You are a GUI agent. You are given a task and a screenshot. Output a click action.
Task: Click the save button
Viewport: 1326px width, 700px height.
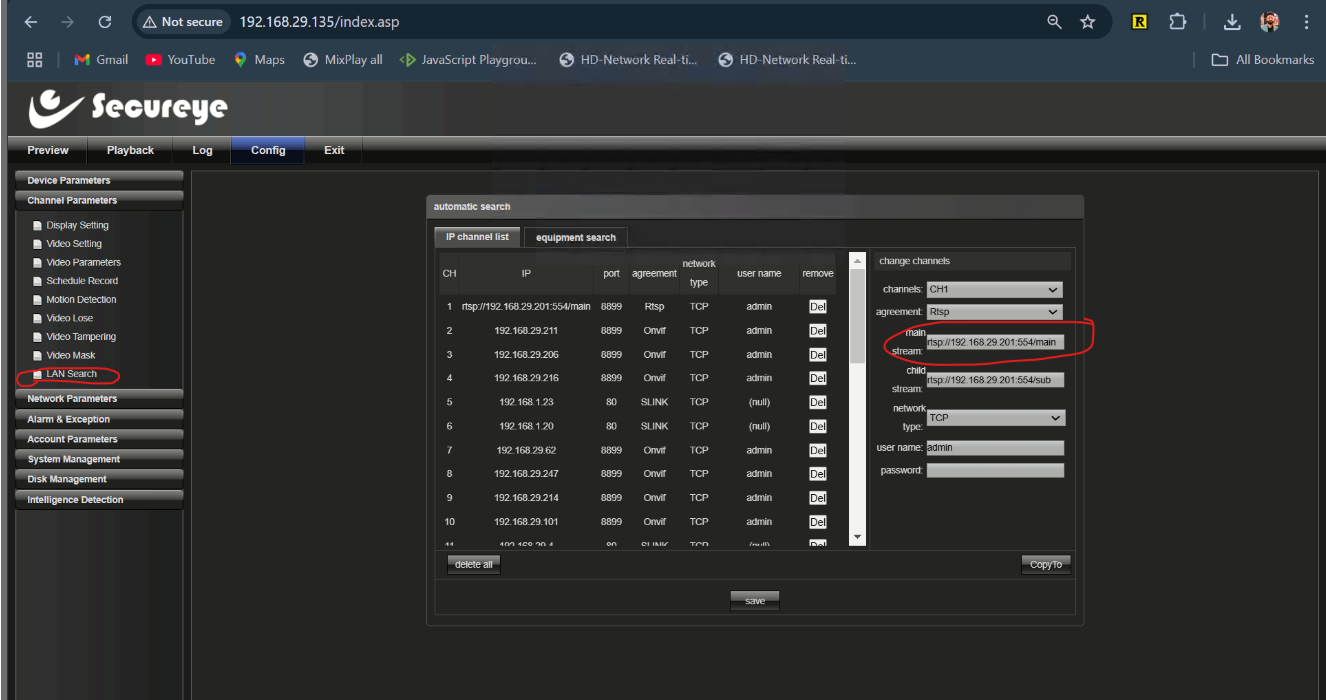point(755,601)
